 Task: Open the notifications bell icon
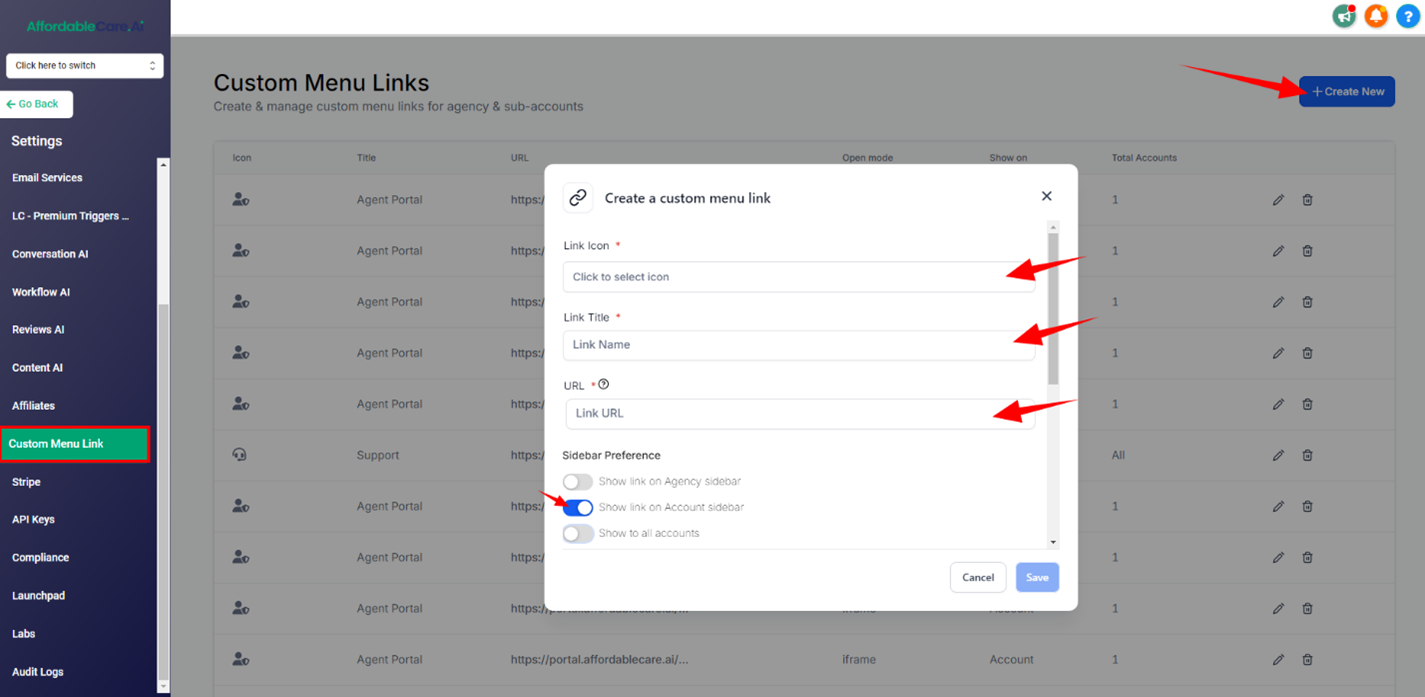coord(1376,16)
